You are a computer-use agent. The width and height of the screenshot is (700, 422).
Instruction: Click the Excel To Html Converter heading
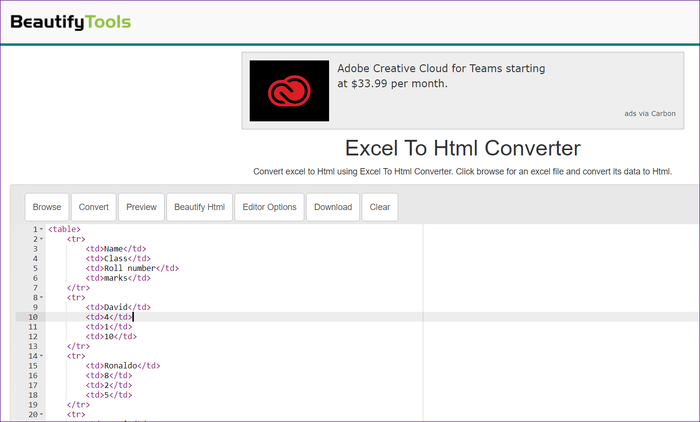click(462, 148)
